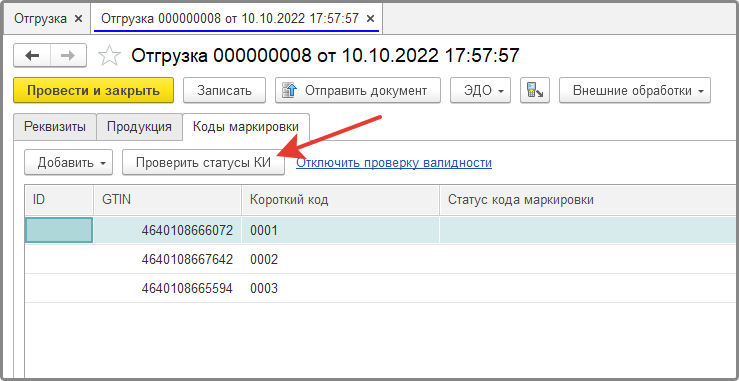Click Отправить документ button
The width and height of the screenshot is (739, 381).
click(358, 91)
